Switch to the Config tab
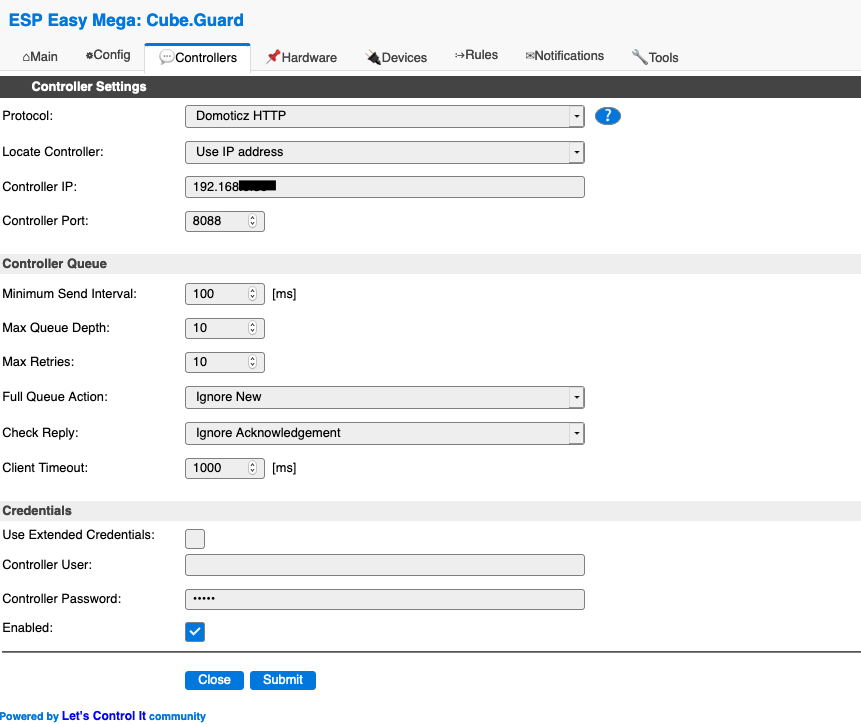 tap(108, 55)
